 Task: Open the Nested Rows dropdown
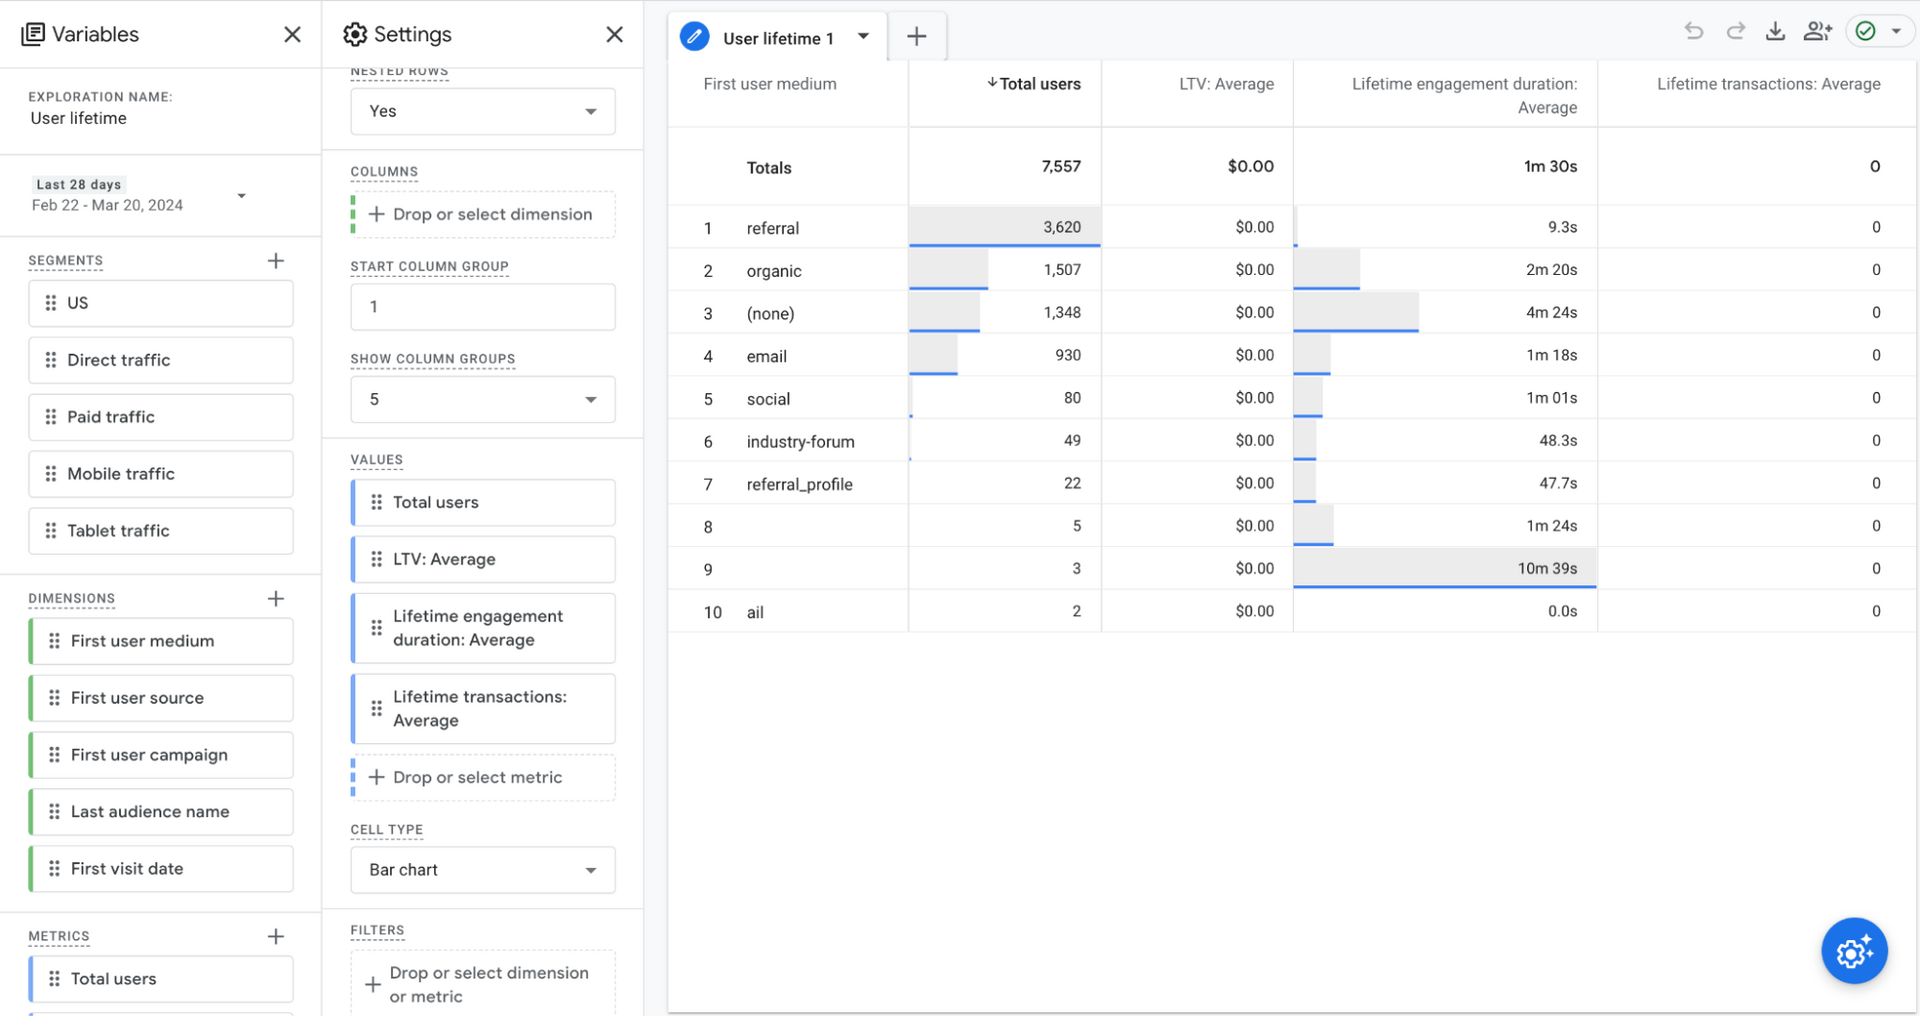point(482,111)
